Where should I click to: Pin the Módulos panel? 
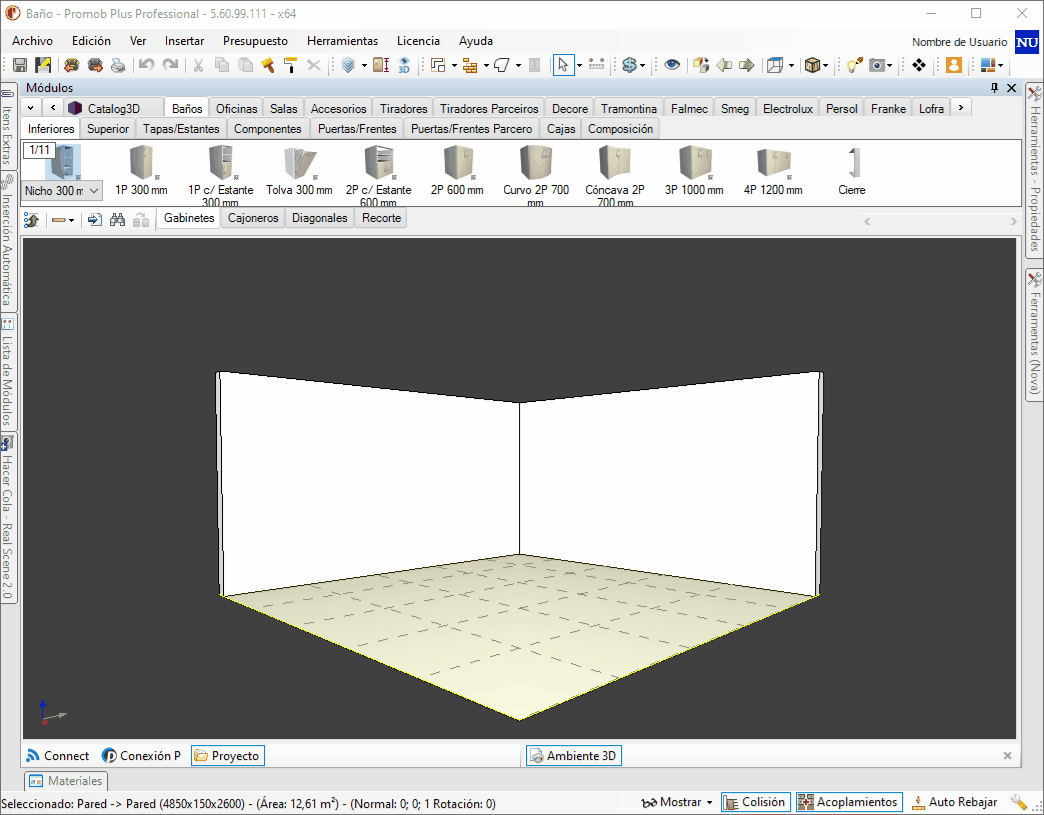(995, 88)
